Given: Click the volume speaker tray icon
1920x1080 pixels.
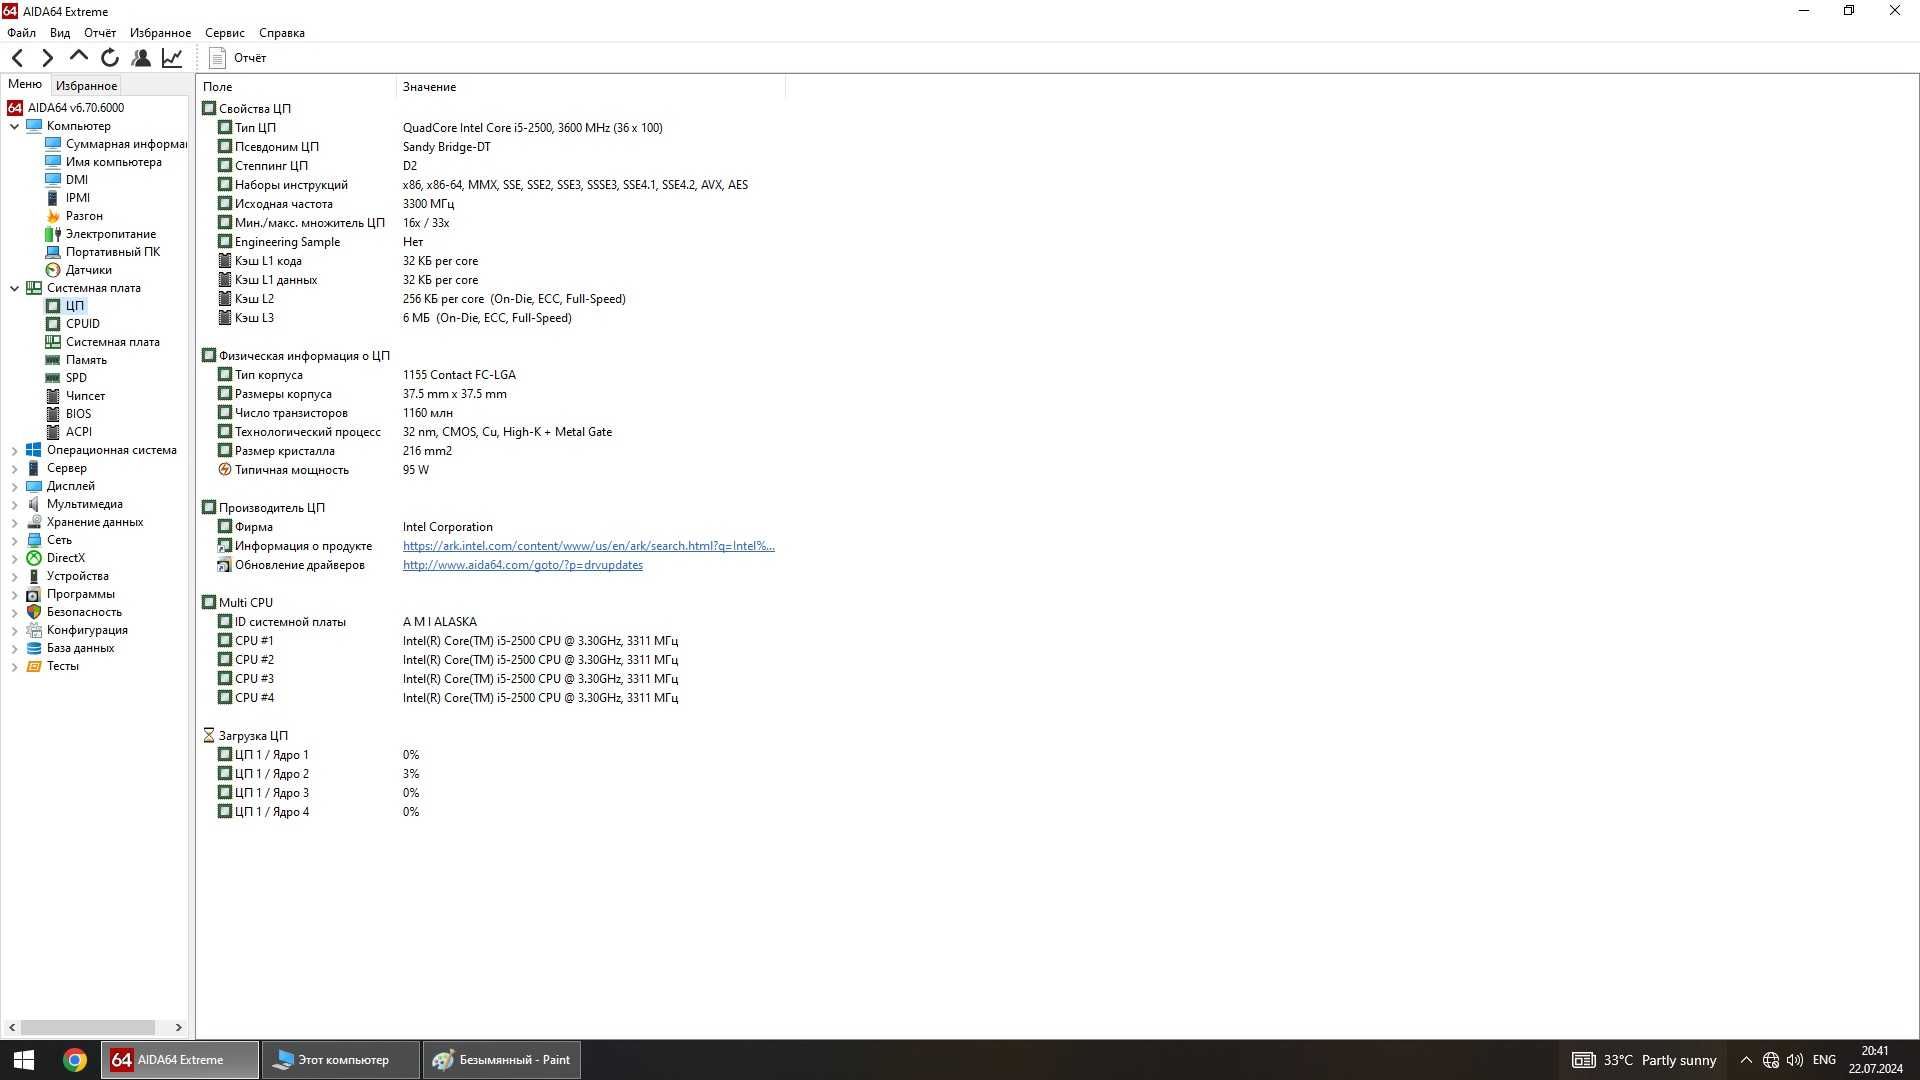Looking at the screenshot, I should 1795,1060.
